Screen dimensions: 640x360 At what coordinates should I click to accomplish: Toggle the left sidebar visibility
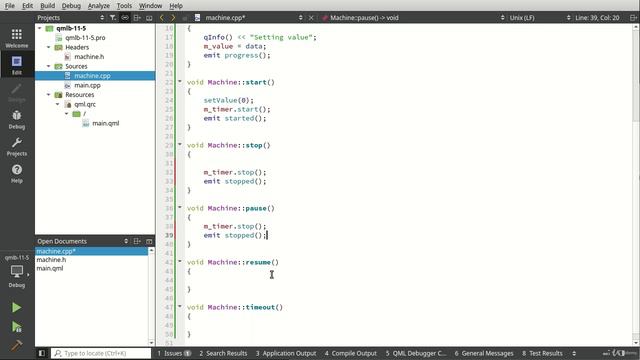pos(42,353)
